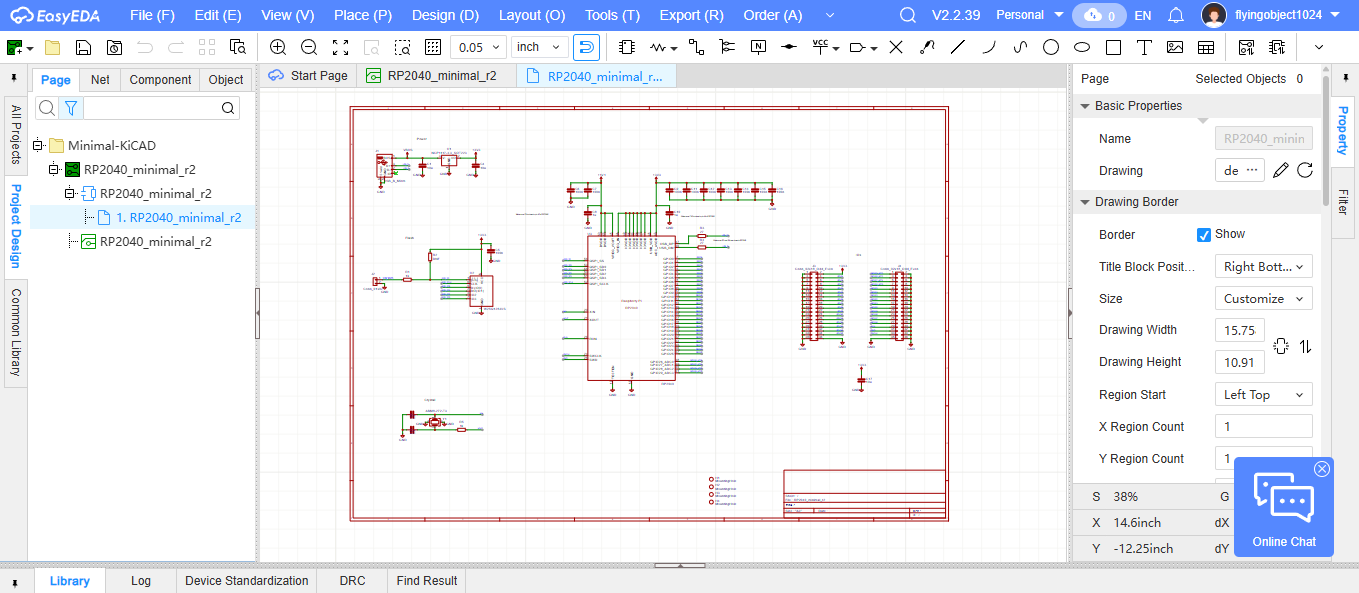Switch to the Net tab
This screenshot has width=1359, height=593.
pos(100,80)
